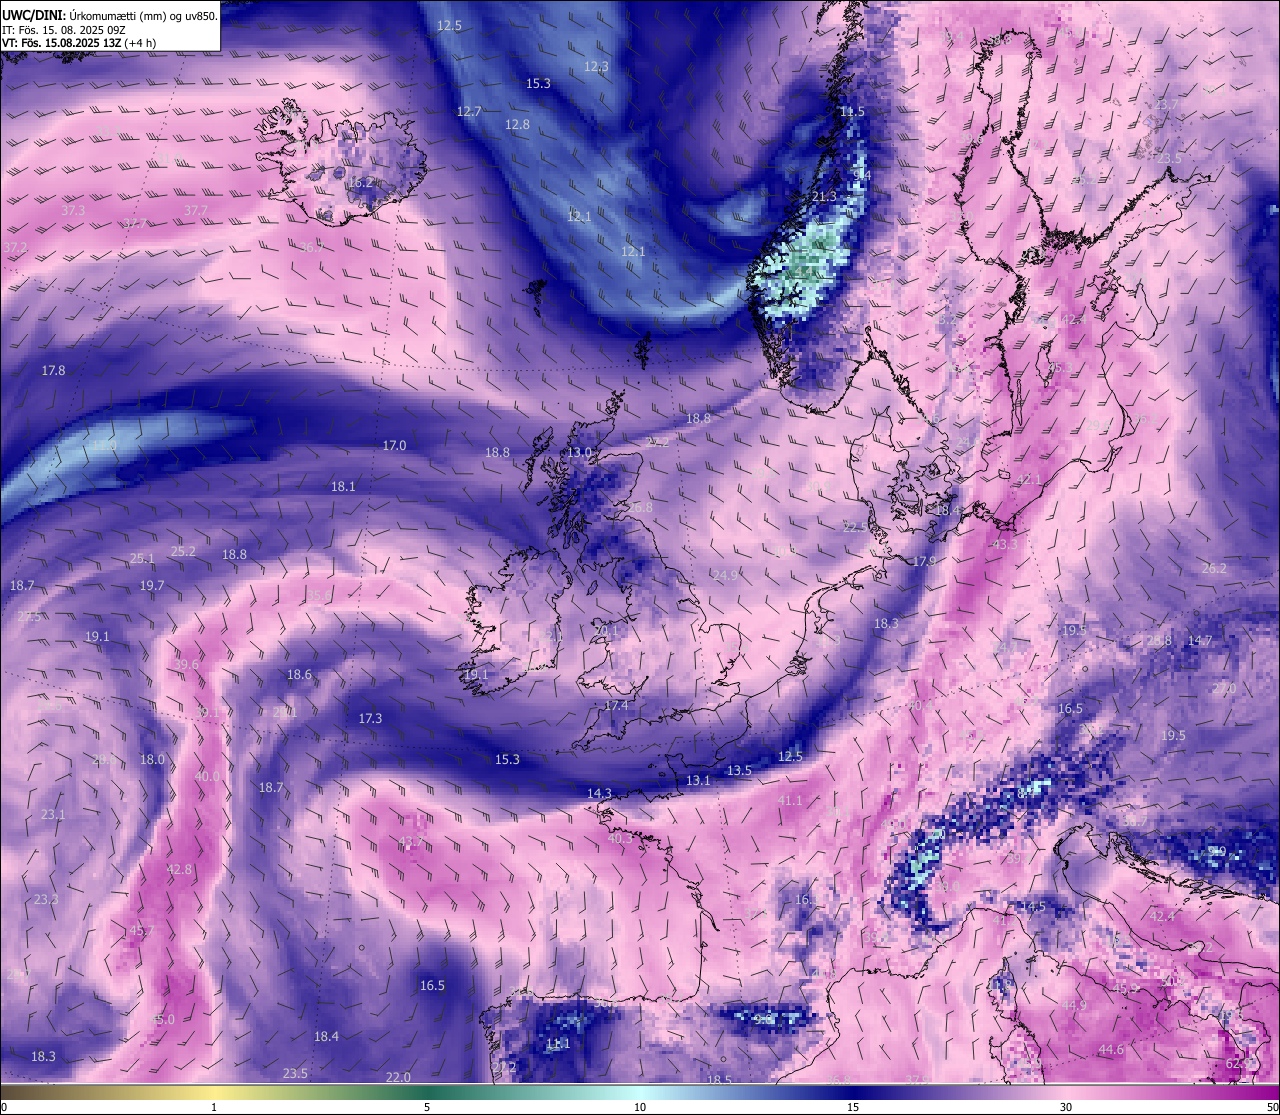The height and width of the screenshot is (1115, 1280).
Task: Click the map value "11.1" over Spain
Action: pos(558,1044)
